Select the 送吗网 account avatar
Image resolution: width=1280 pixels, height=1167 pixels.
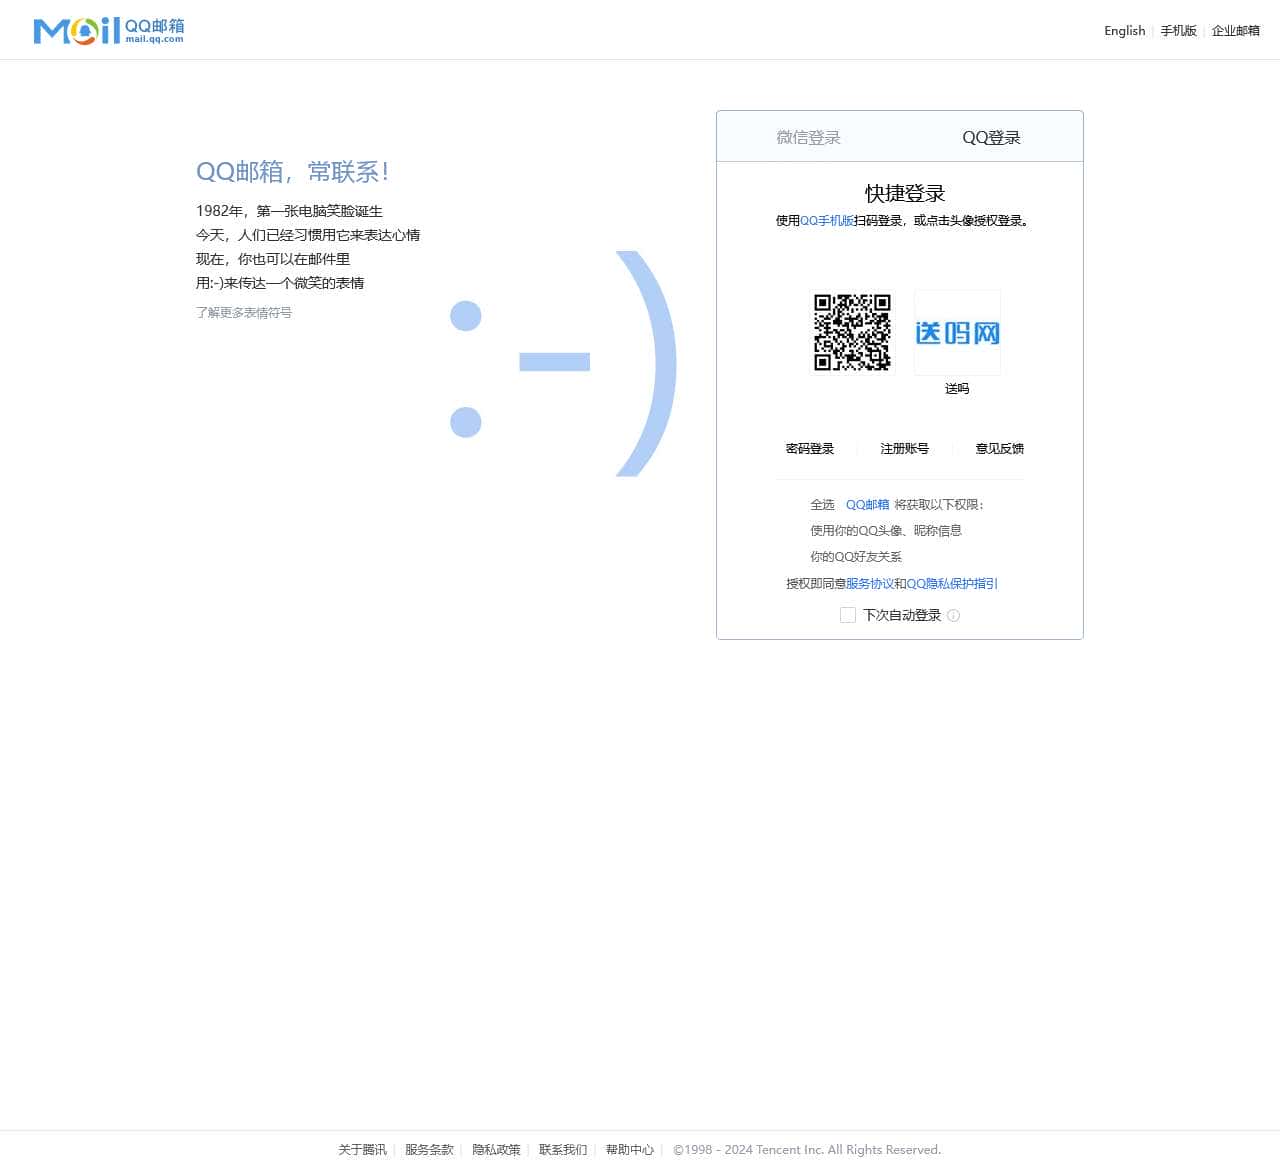point(957,332)
